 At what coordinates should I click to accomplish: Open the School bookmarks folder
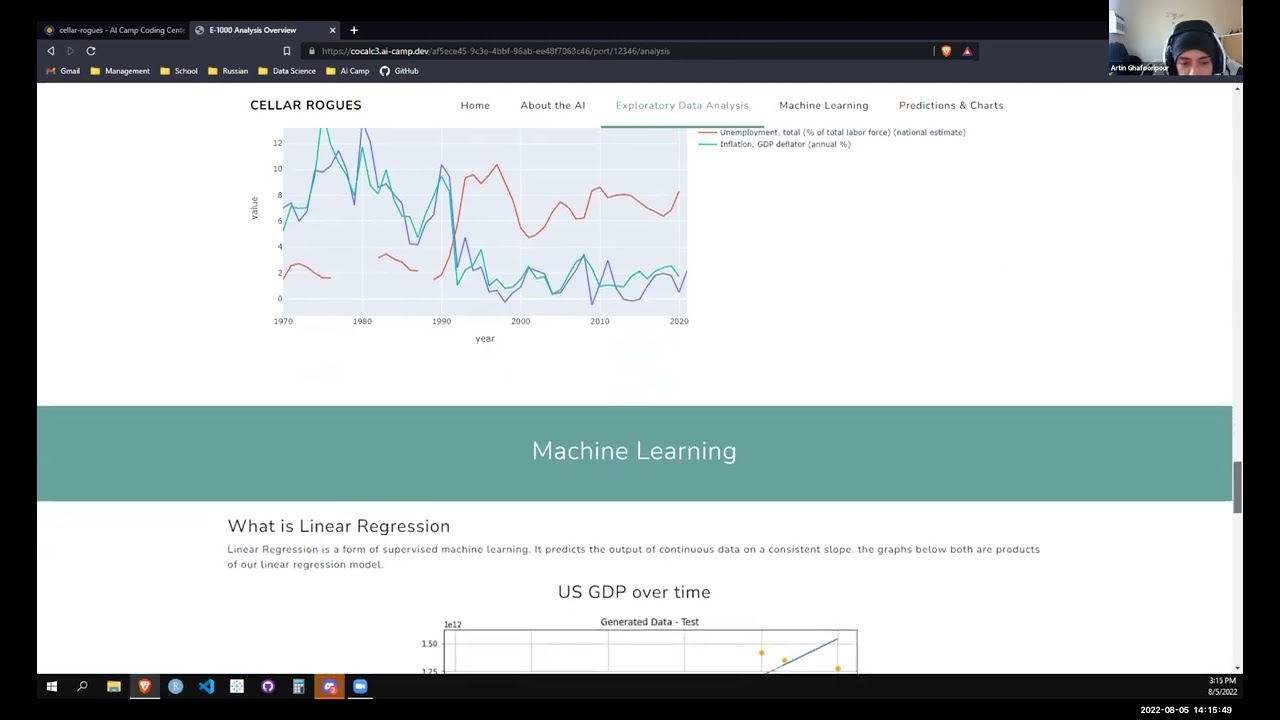(x=179, y=71)
